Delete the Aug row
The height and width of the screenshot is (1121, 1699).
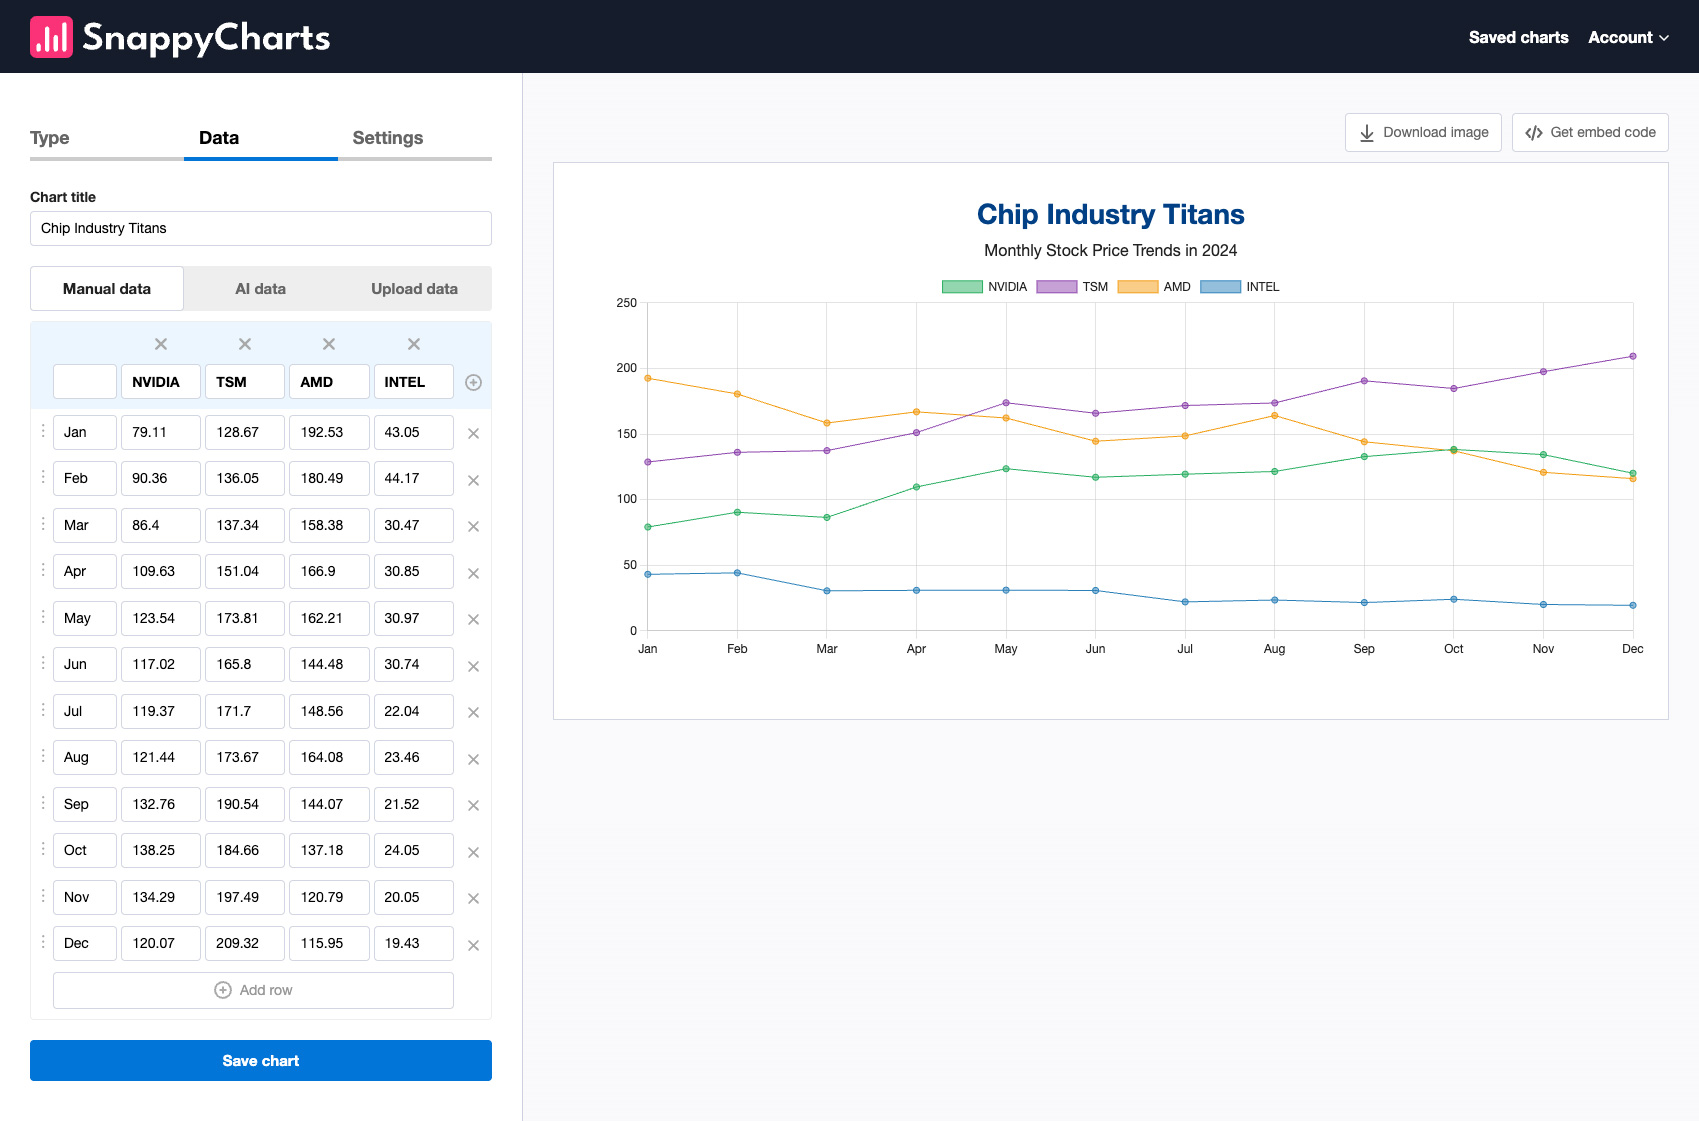(x=474, y=759)
